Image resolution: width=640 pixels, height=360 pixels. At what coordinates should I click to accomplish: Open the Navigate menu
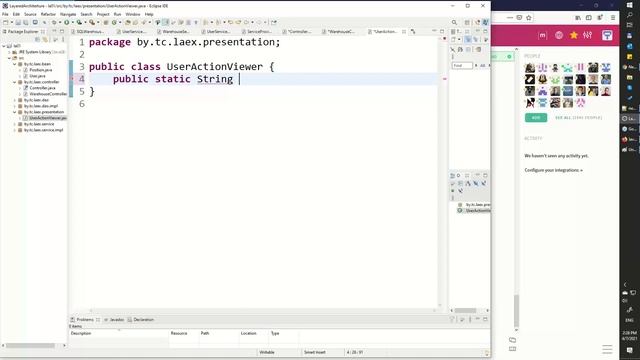[x=68, y=14]
